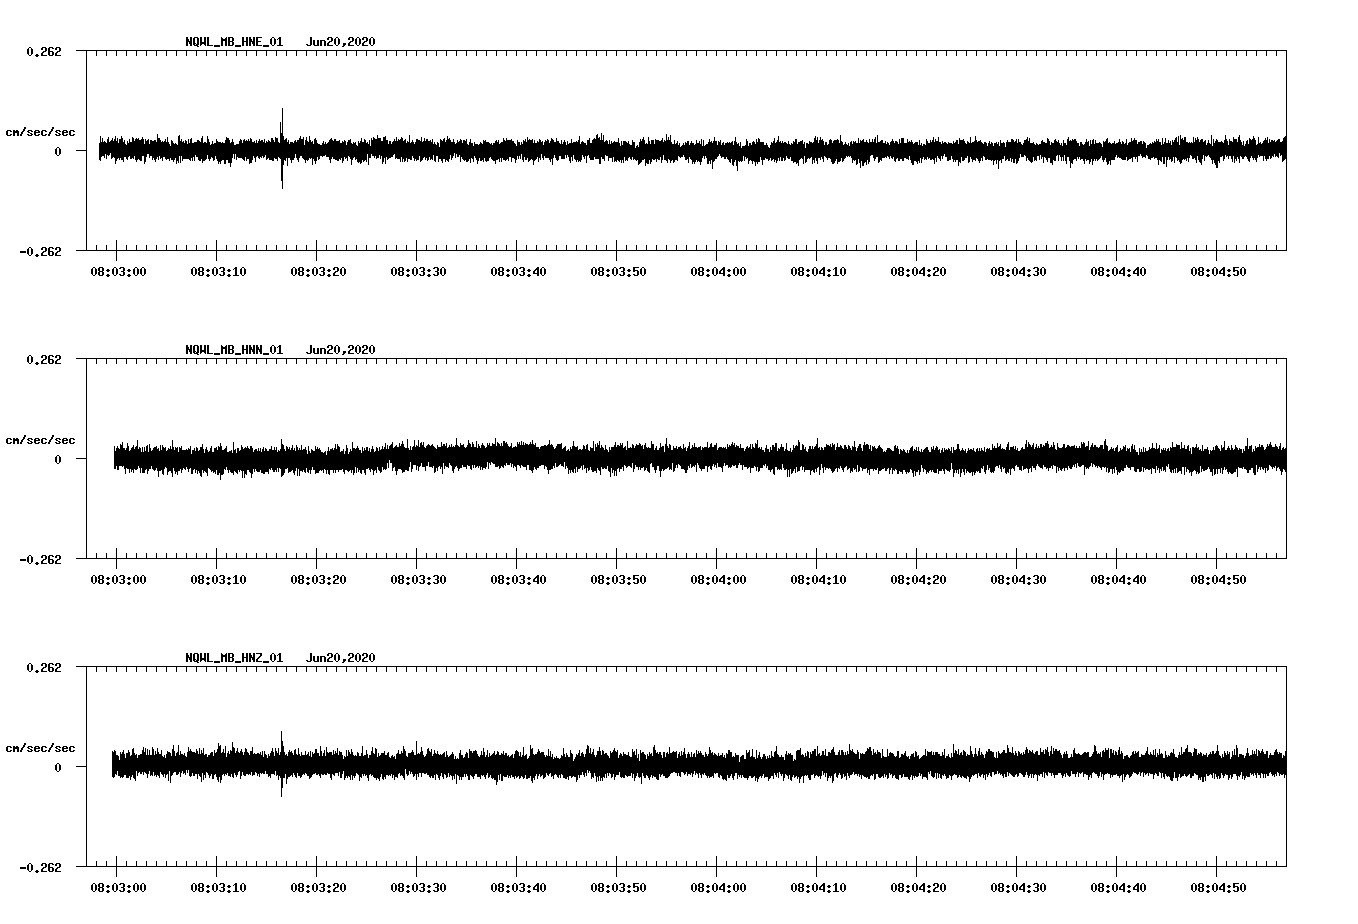The image size is (1358, 924).
Task: Click the 0 baseline label on HNZ axis
Action: 58,767
